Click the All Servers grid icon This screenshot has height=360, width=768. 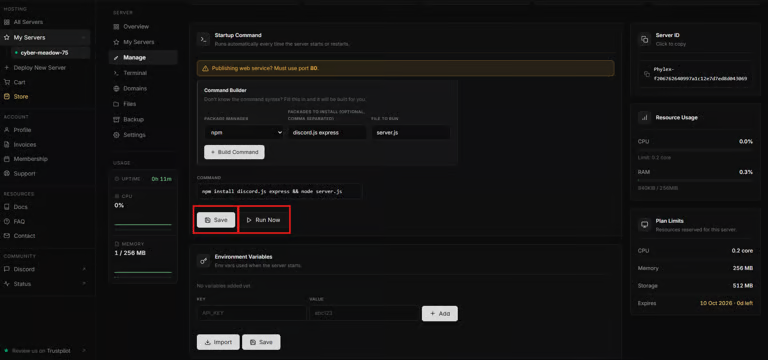tap(6, 22)
